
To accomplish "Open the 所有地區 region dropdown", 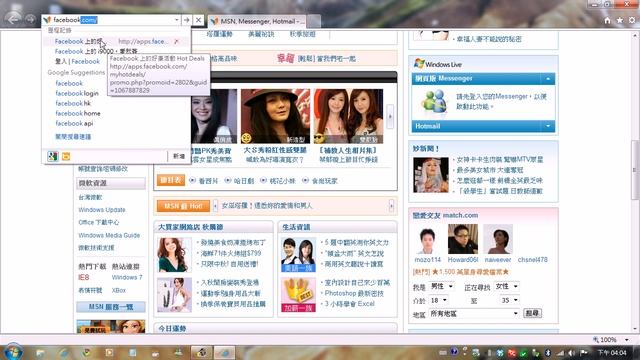I will pyautogui.click(x=474, y=313).
